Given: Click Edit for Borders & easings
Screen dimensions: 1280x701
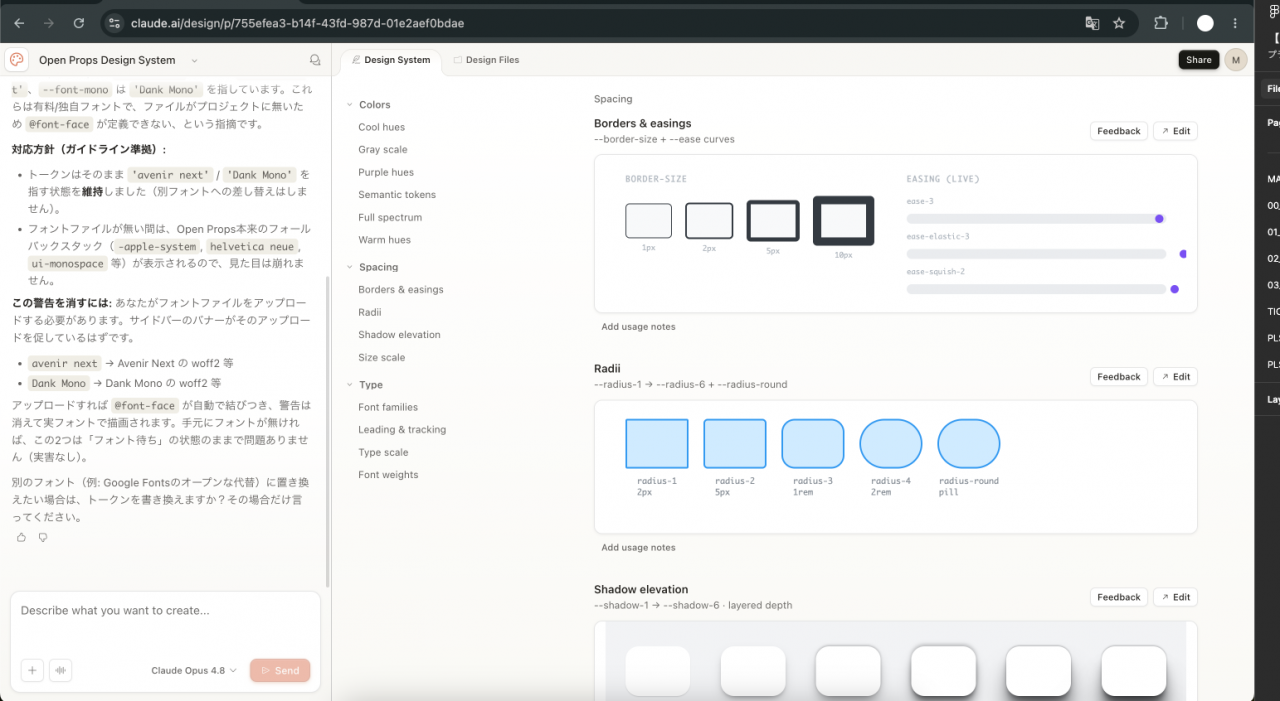Looking at the screenshot, I should pyautogui.click(x=1175, y=131).
